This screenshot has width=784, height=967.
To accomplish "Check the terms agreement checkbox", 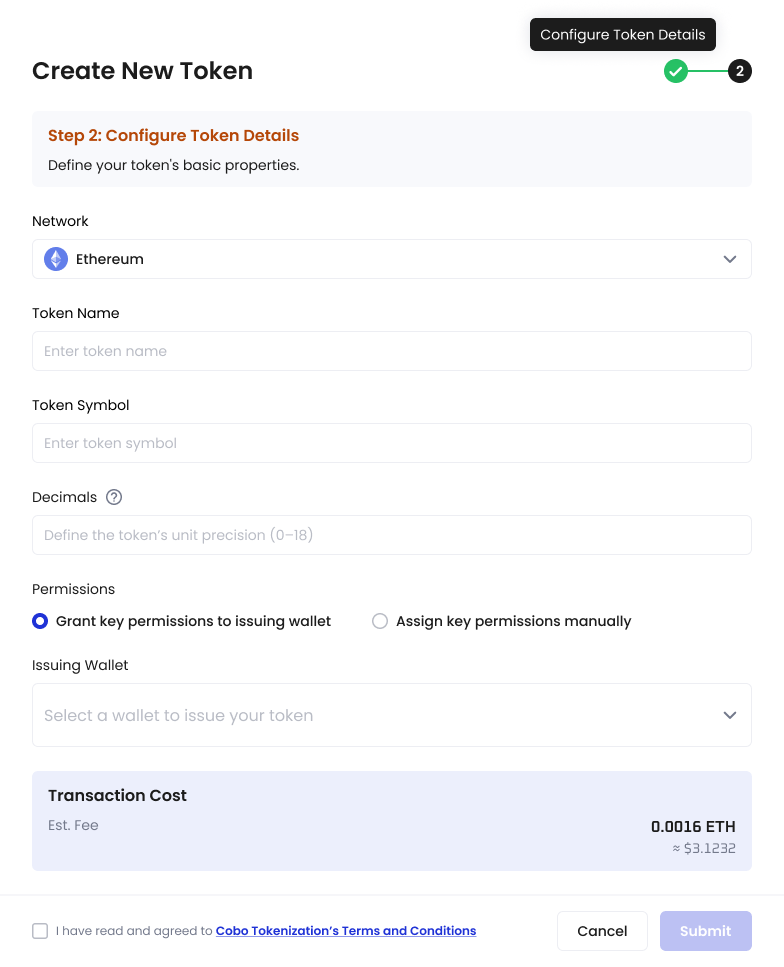I will pyautogui.click(x=40, y=931).
